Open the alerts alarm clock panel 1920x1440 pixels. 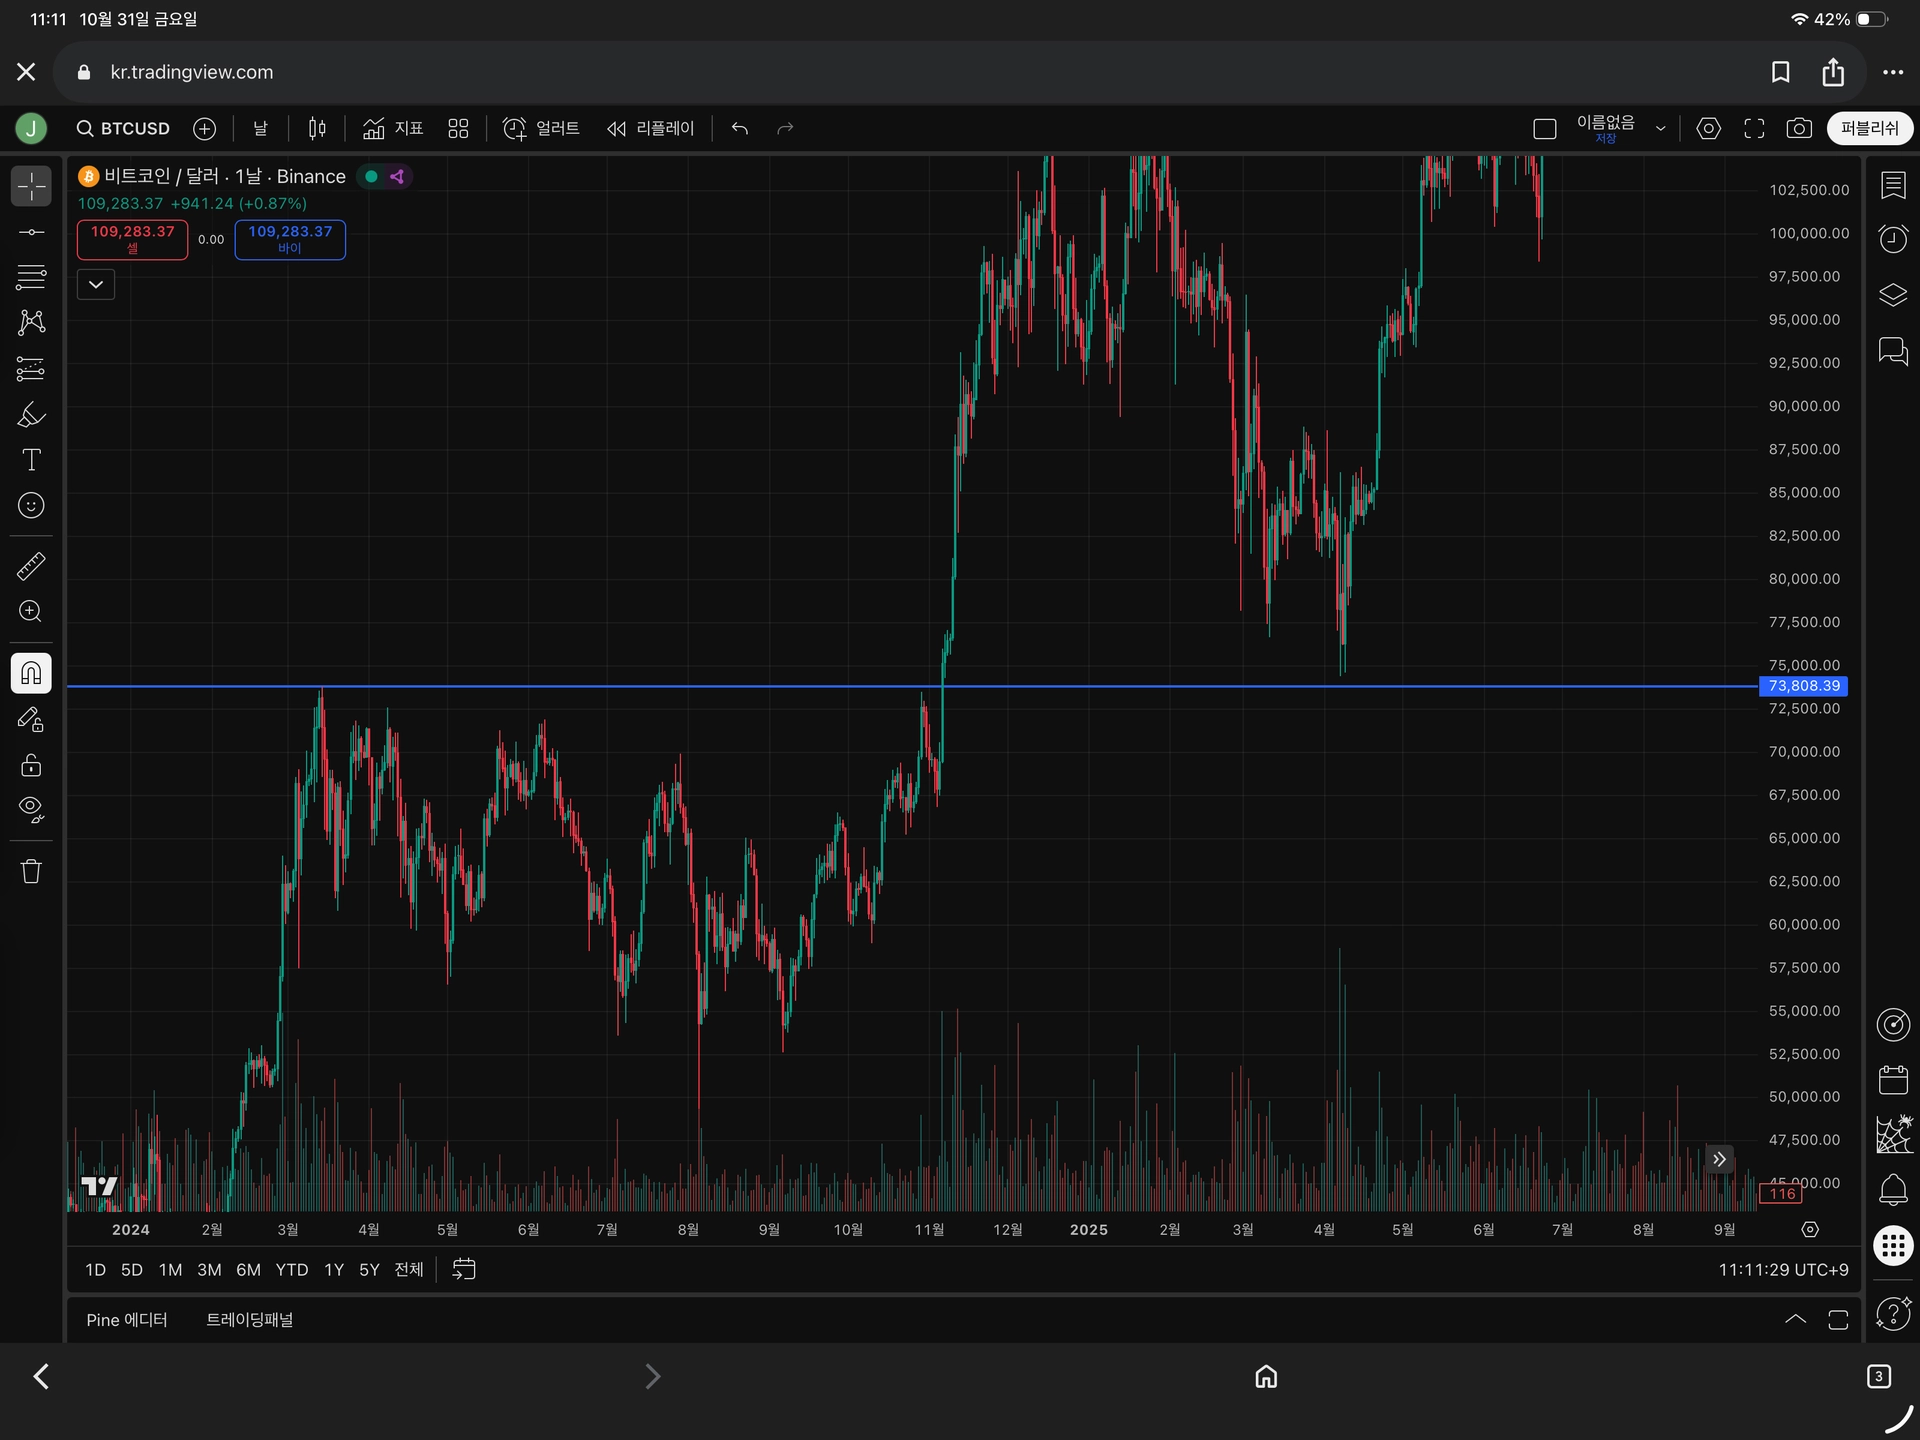tap(1893, 239)
